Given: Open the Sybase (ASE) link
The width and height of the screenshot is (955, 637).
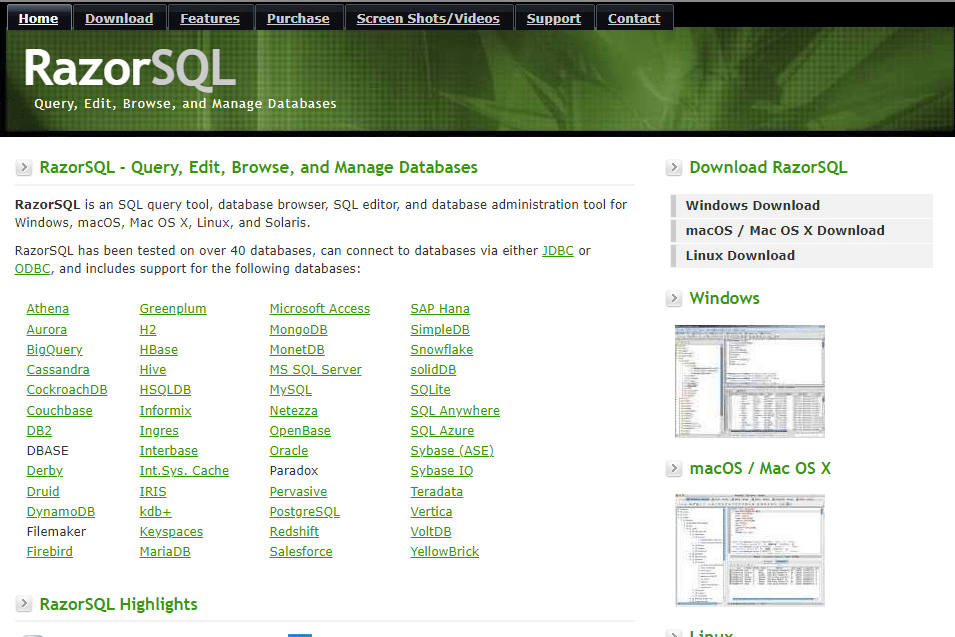Looking at the screenshot, I should (452, 451).
